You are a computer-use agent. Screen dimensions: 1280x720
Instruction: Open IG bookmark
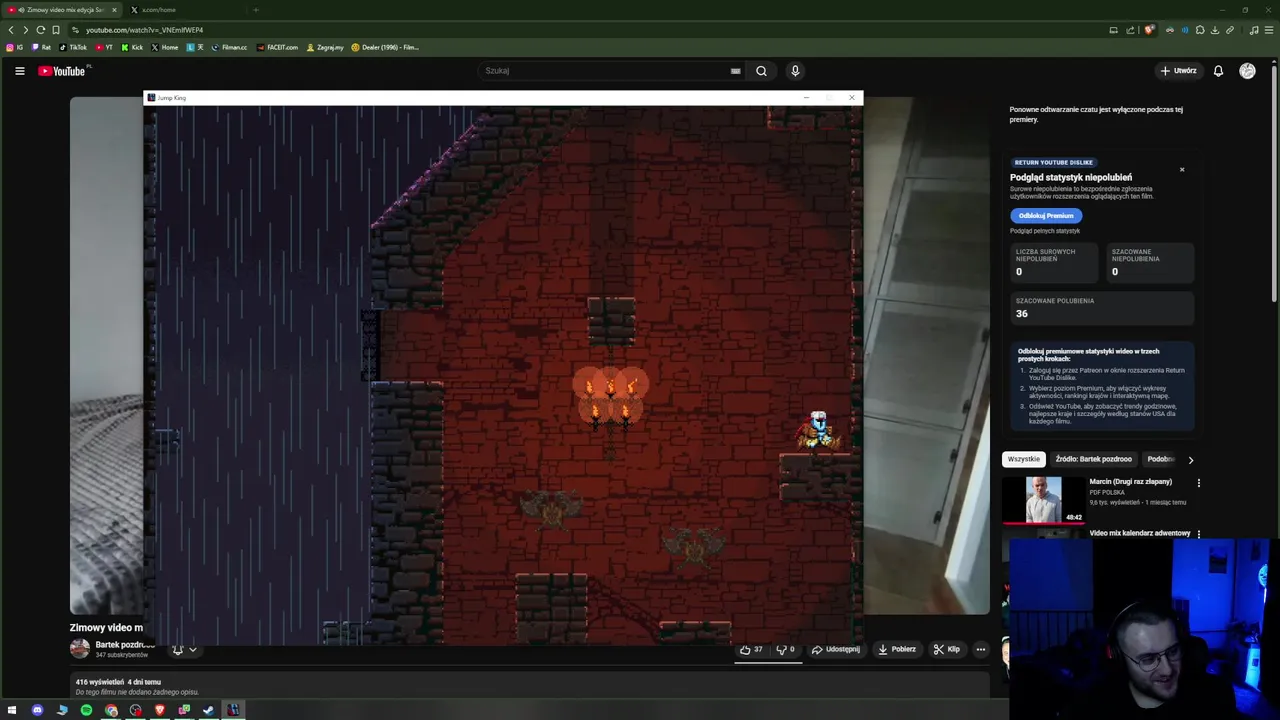tap(15, 47)
